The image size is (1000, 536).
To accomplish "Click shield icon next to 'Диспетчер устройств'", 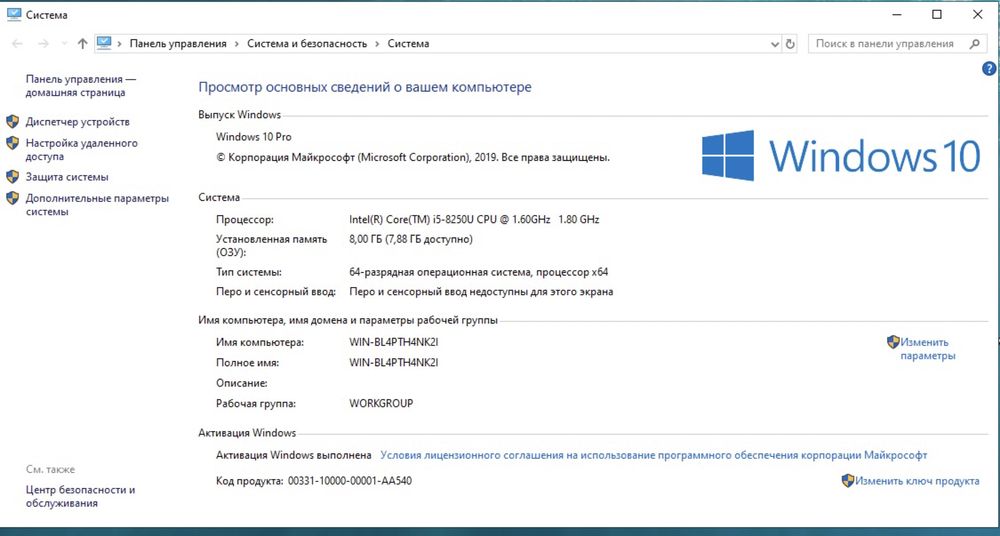I will 12,121.
